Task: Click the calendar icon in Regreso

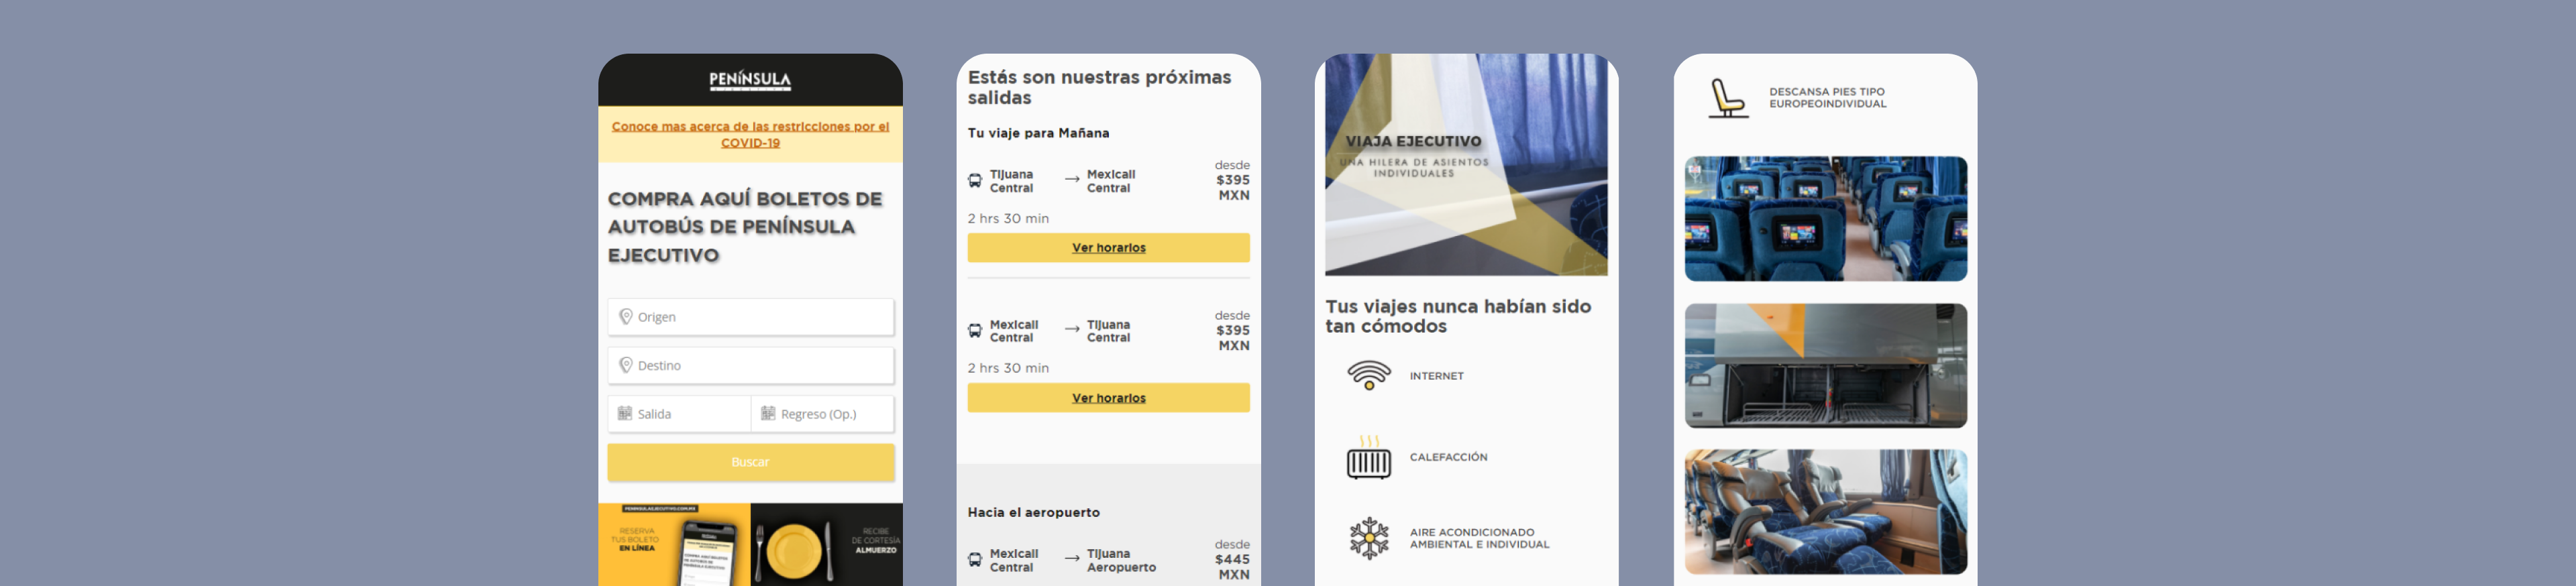Action: [768, 413]
